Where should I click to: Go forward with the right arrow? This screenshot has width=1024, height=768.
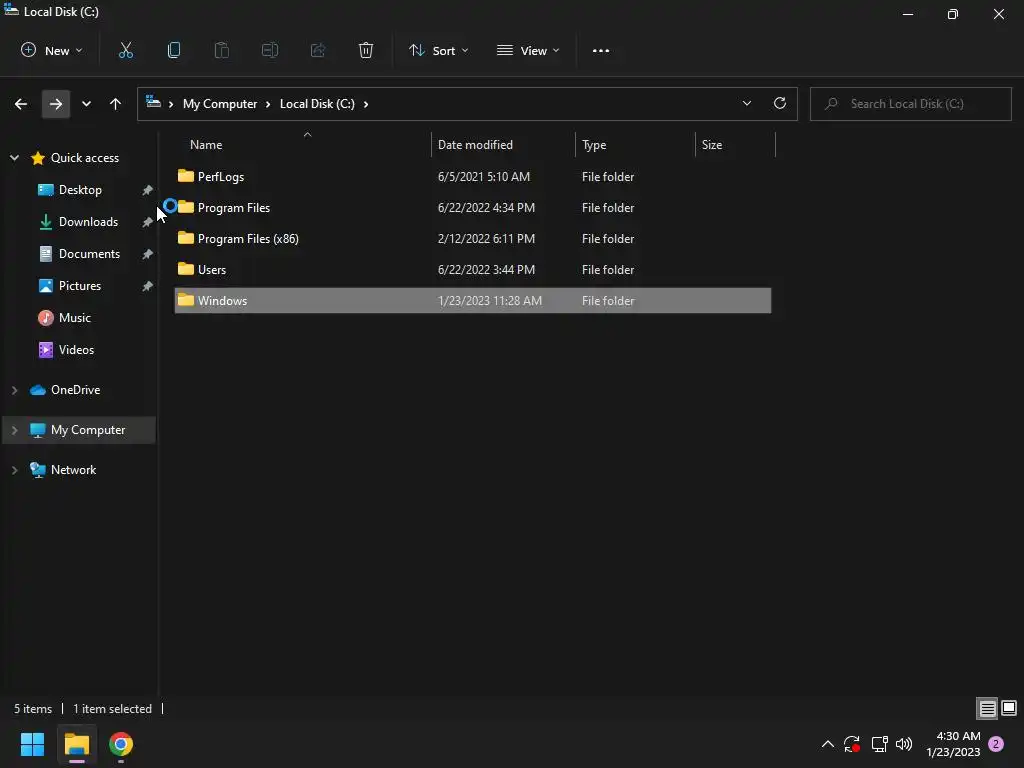tap(56, 104)
